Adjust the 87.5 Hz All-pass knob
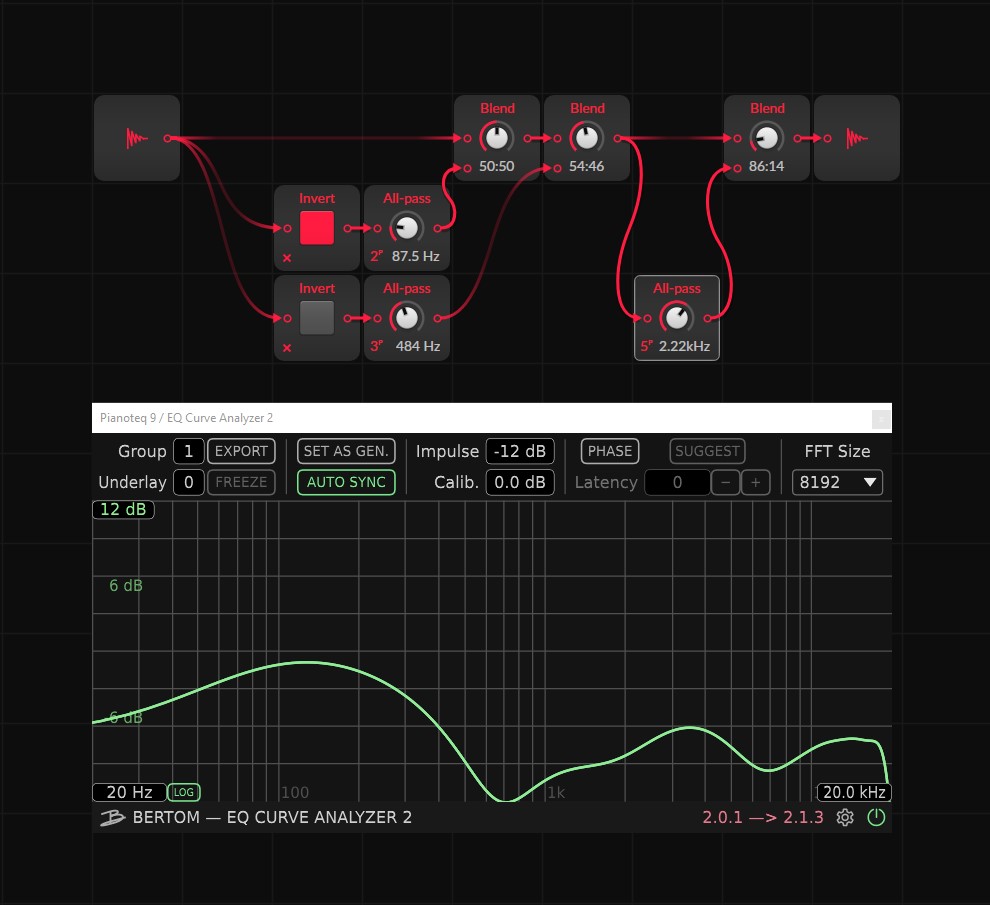 [407, 228]
